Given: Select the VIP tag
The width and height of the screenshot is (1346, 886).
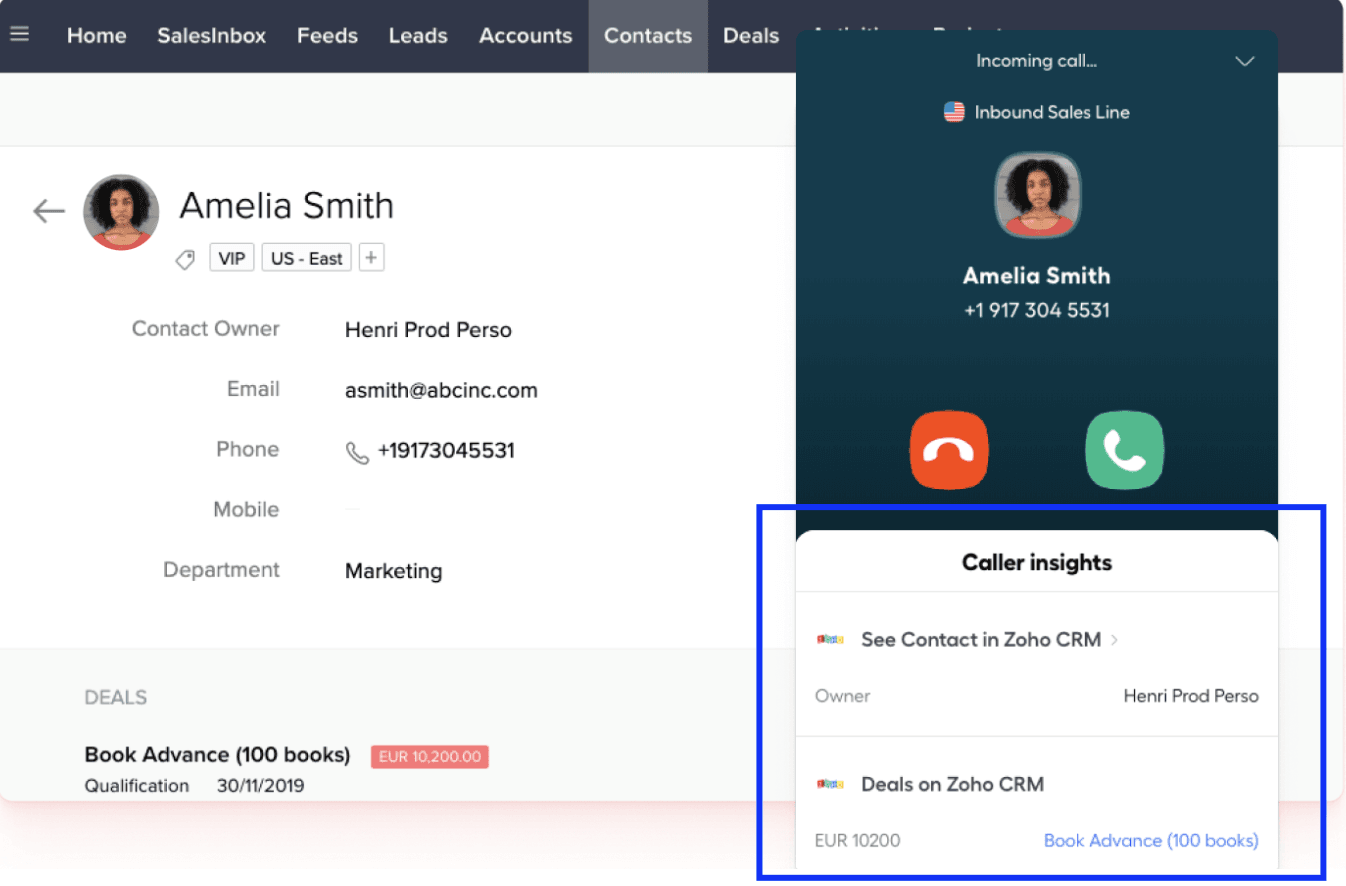Looking at the screenshot, I should (232, 258).
